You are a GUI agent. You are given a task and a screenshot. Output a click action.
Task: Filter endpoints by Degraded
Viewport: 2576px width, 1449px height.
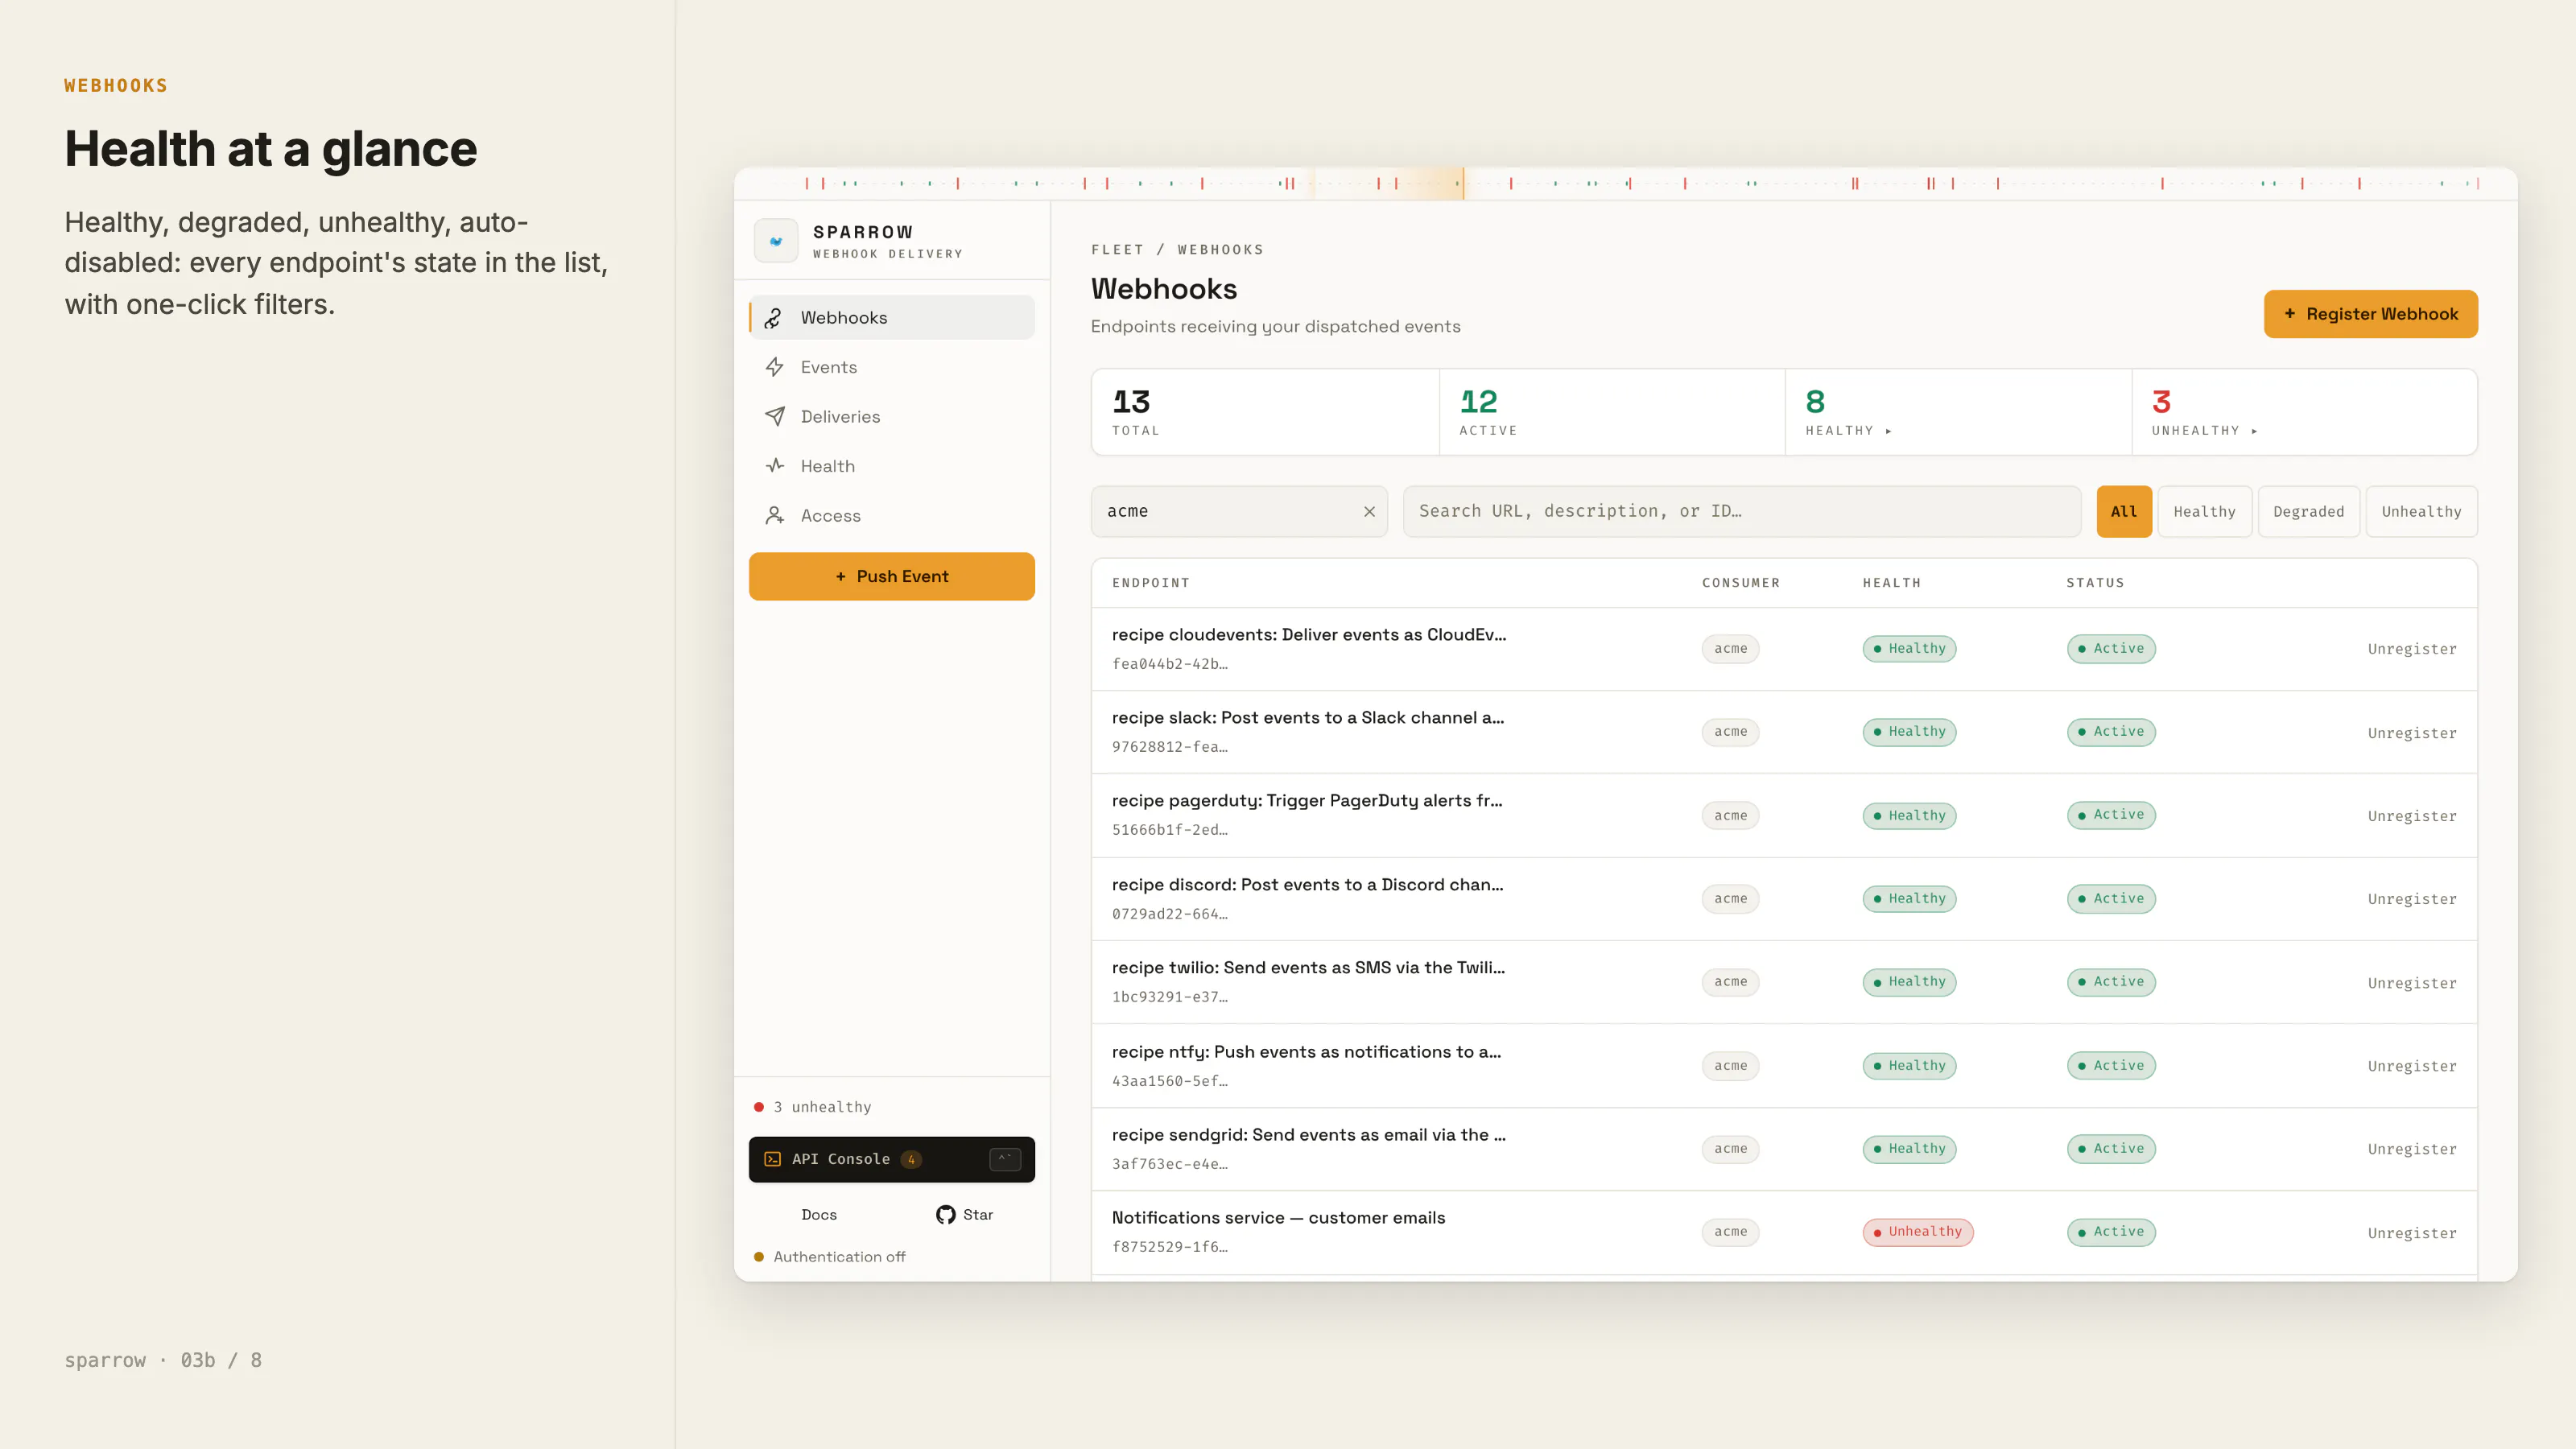pyautogui.click(x=2308, y=512)
